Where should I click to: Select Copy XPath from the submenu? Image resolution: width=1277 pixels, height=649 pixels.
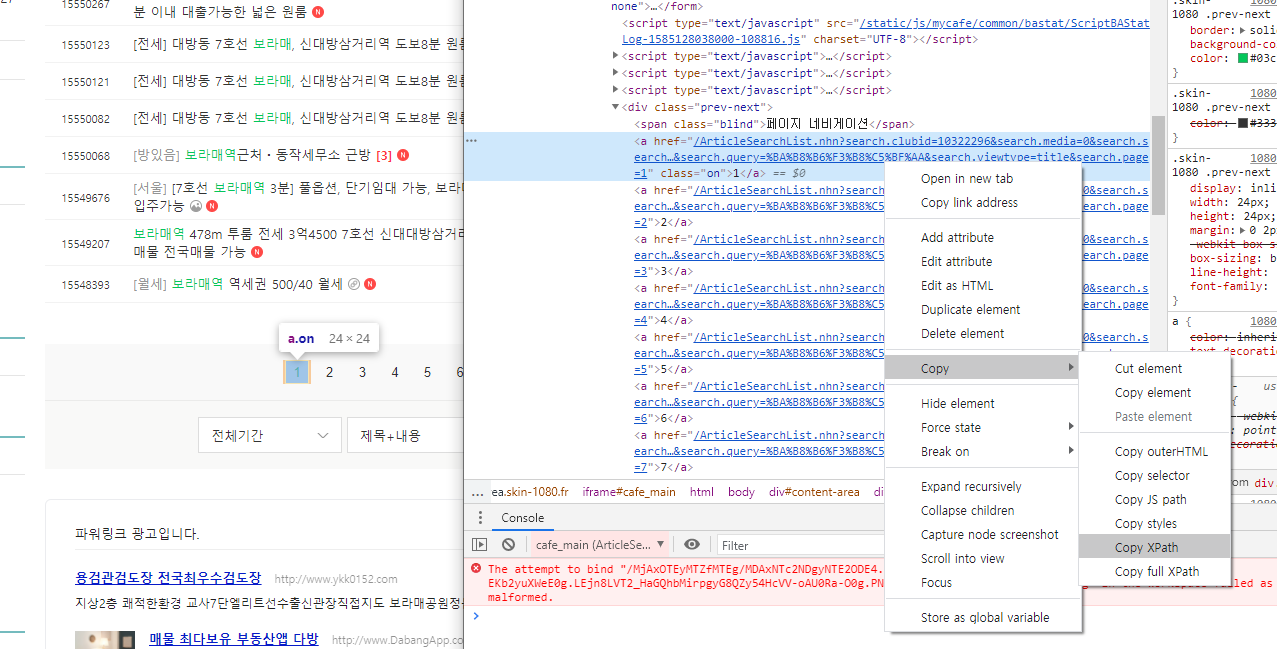(1154, 547)
